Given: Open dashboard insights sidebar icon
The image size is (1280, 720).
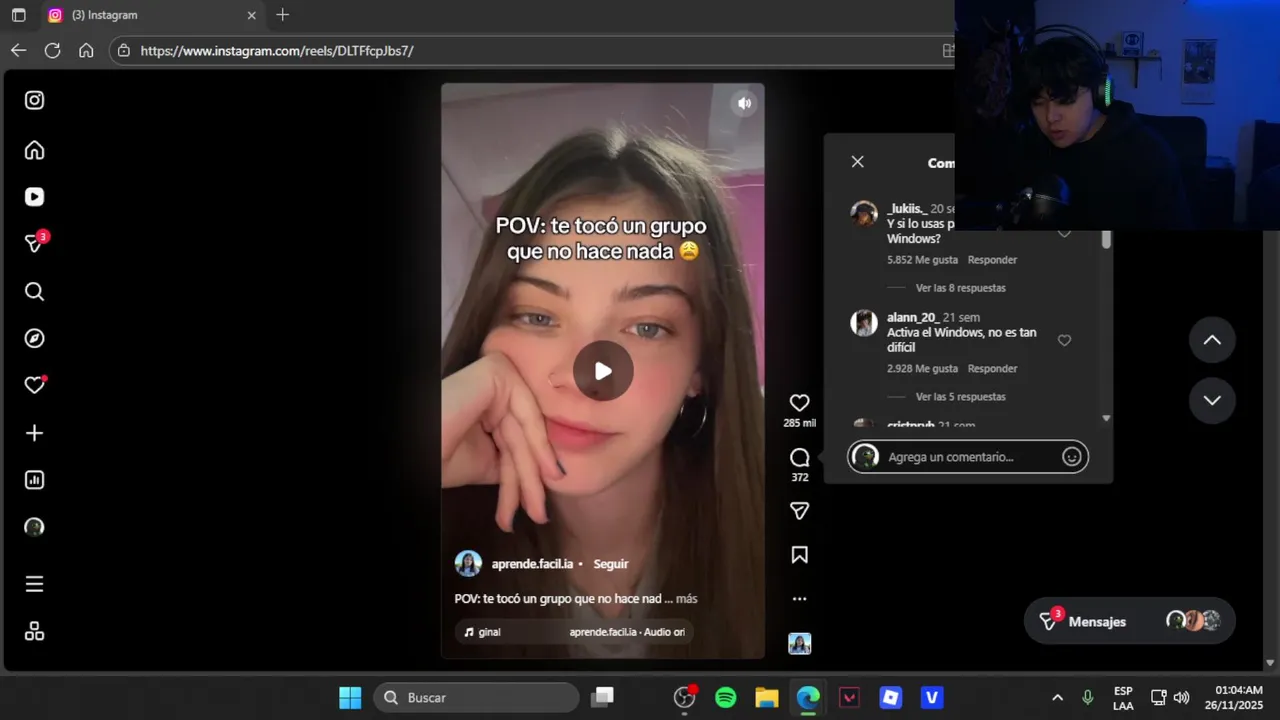Looking at the screenshot, I should [34, 480].
